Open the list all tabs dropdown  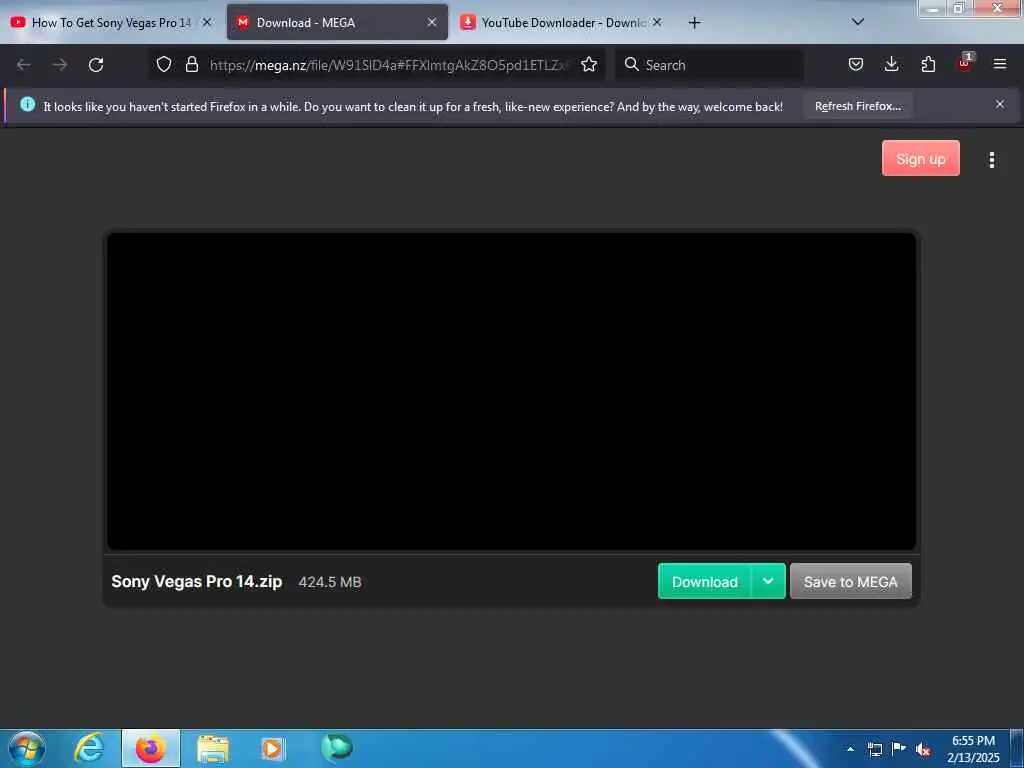point(858,22)
